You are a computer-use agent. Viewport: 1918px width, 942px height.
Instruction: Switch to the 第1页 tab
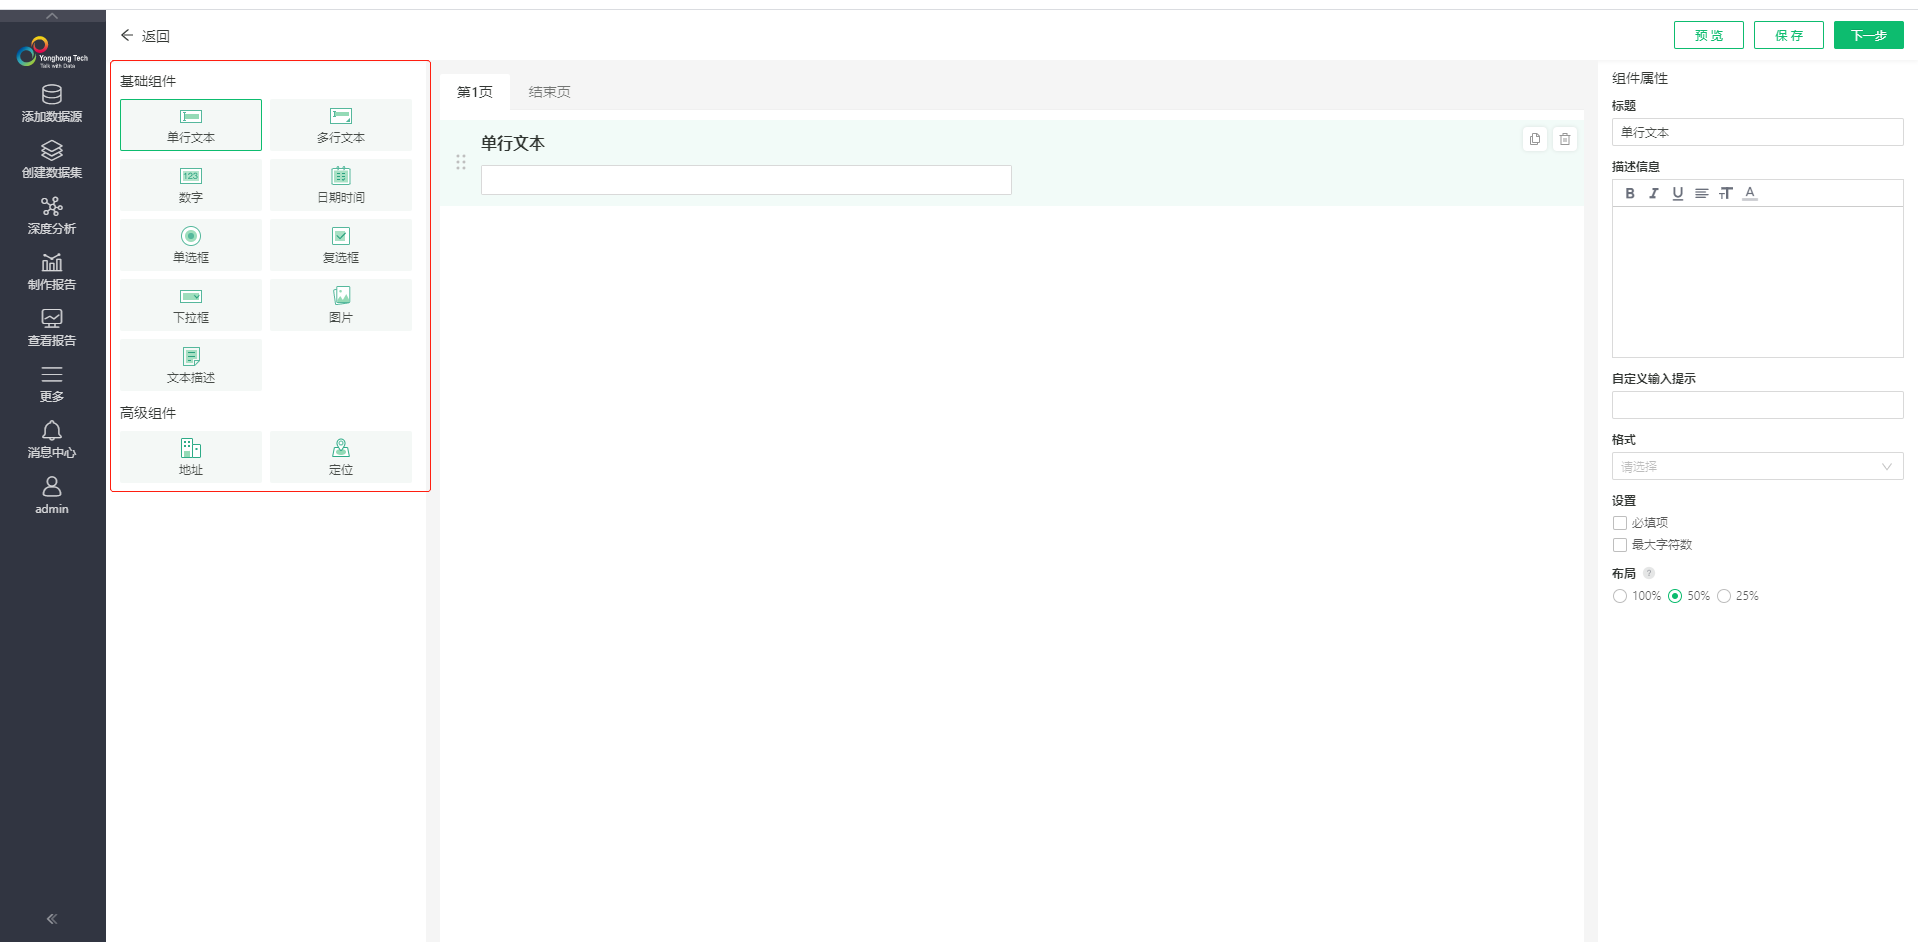coord(475,92)
